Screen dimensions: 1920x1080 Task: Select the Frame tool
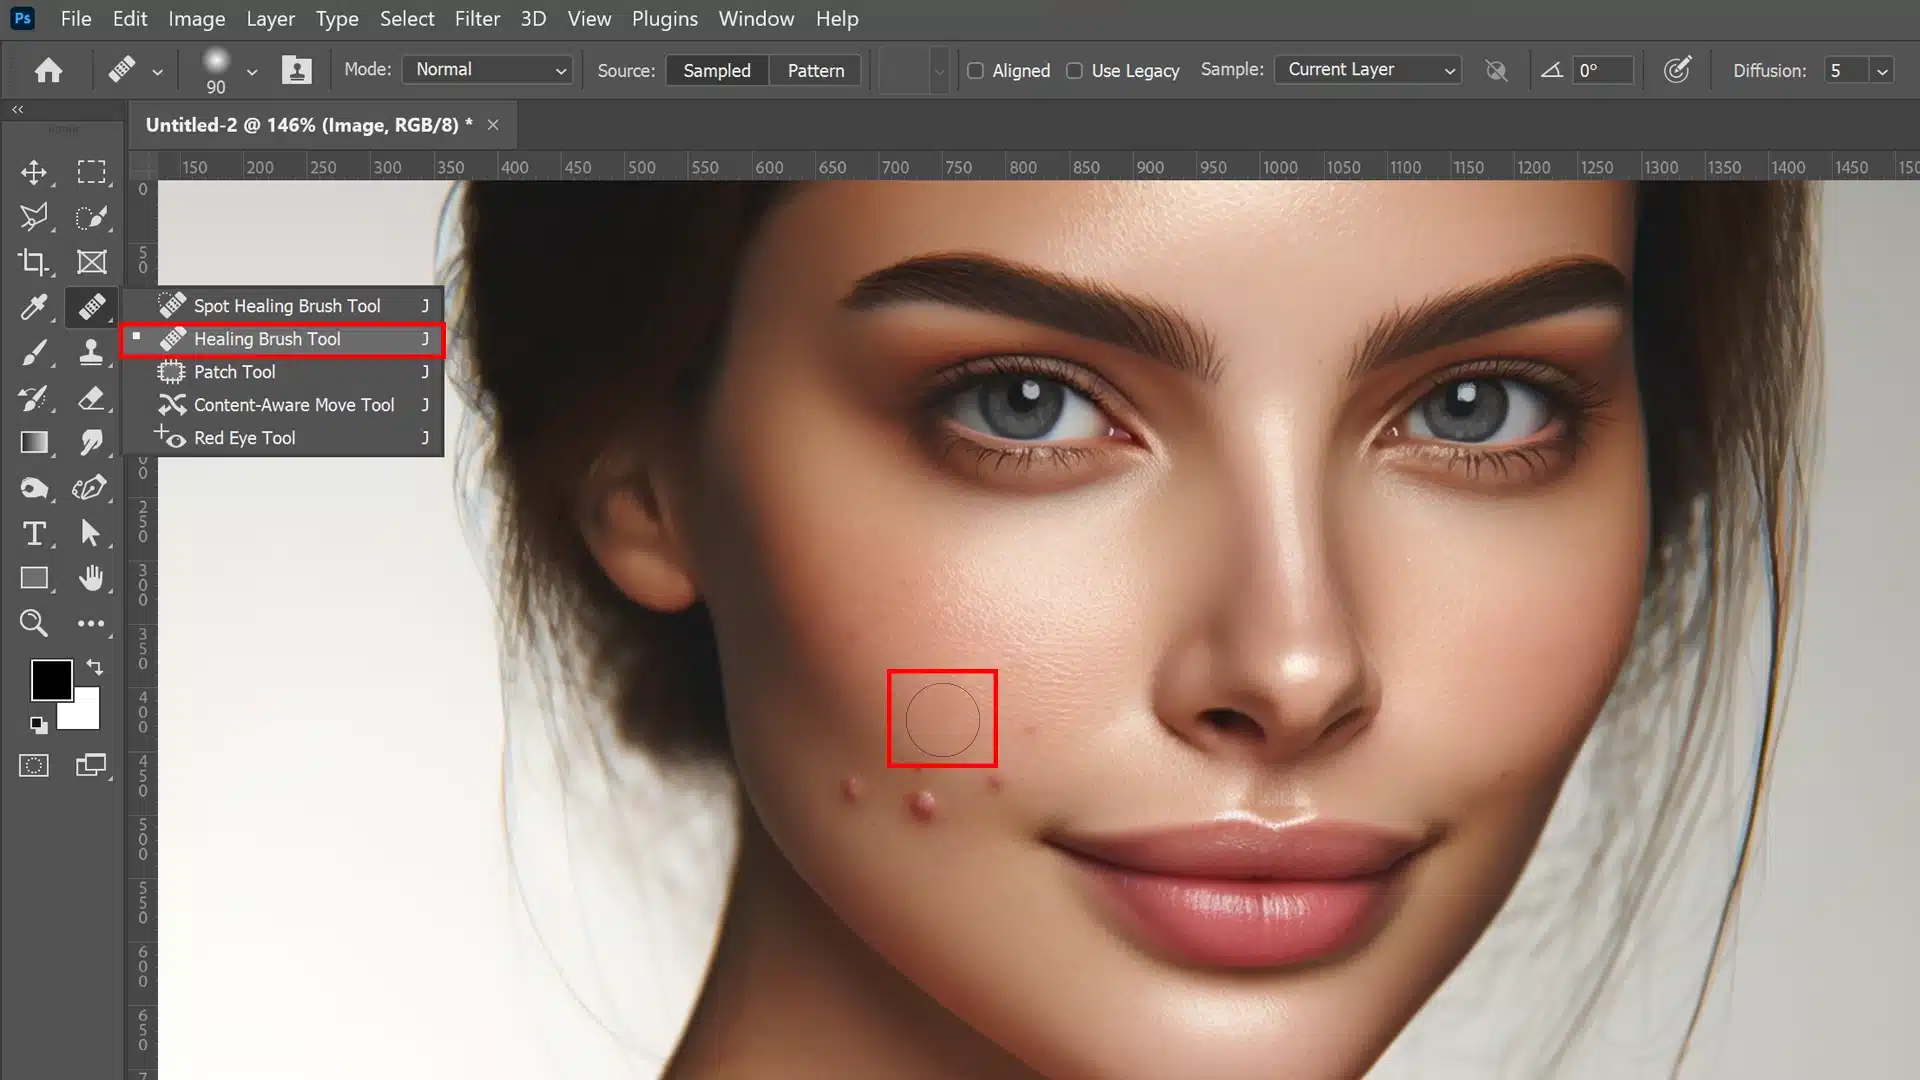pos(91,262)
